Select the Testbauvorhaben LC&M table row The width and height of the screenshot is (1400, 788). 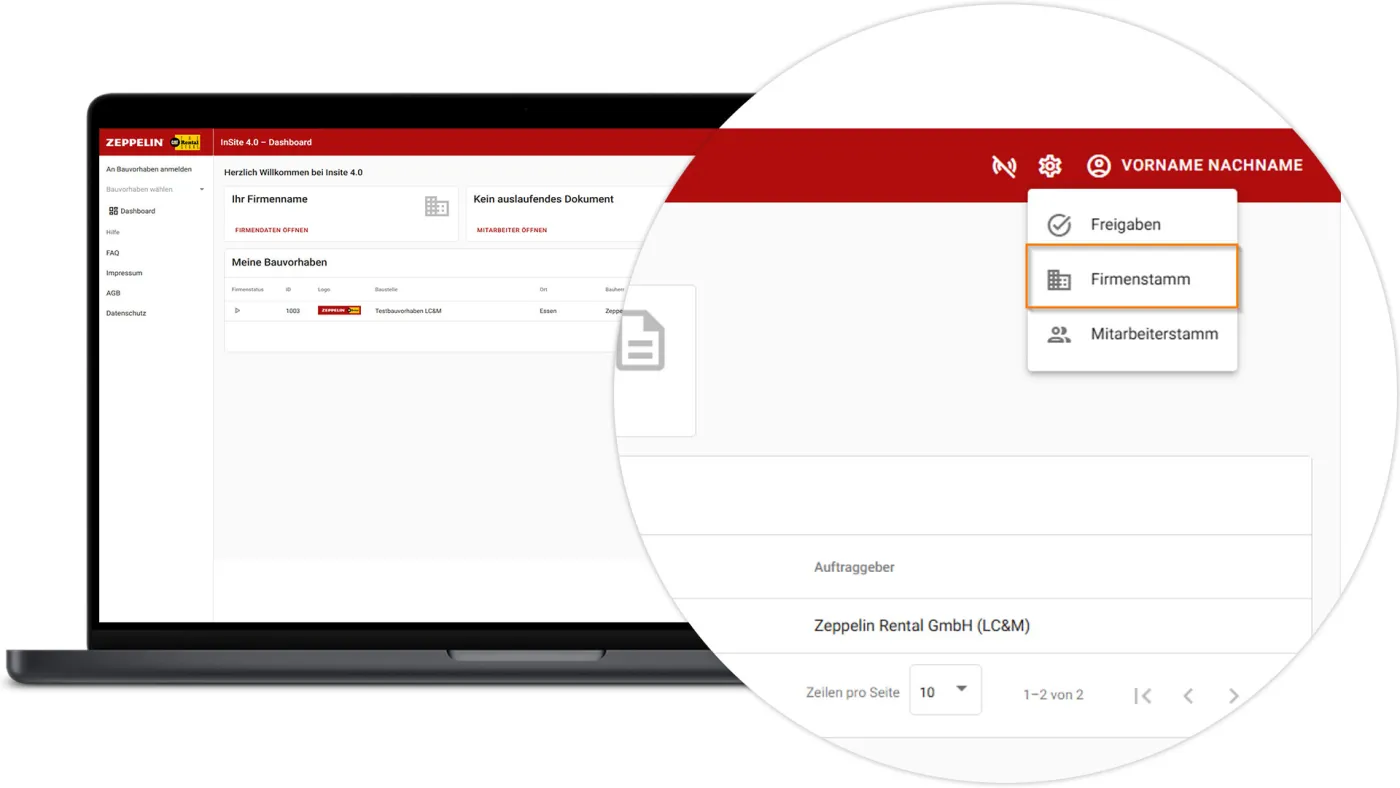pos(408,311)
